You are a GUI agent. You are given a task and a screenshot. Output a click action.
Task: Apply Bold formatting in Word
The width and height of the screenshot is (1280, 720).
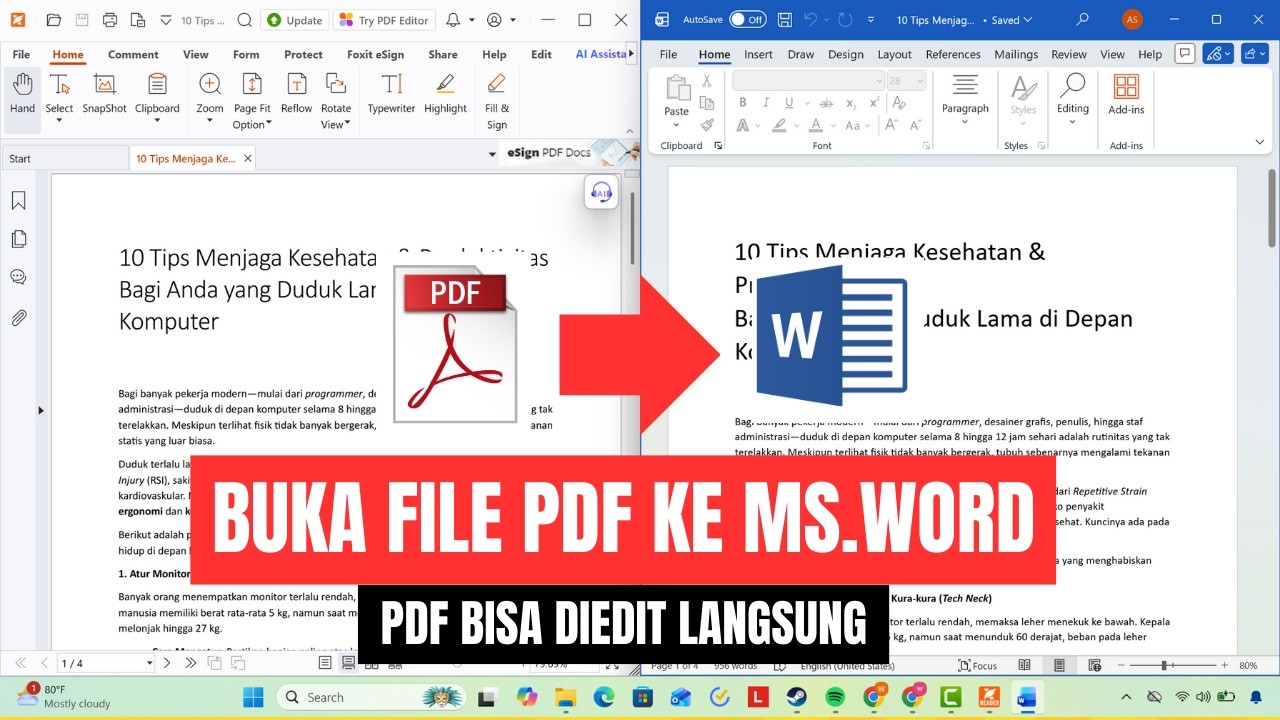pyautogui.click(x=742, y=103)
